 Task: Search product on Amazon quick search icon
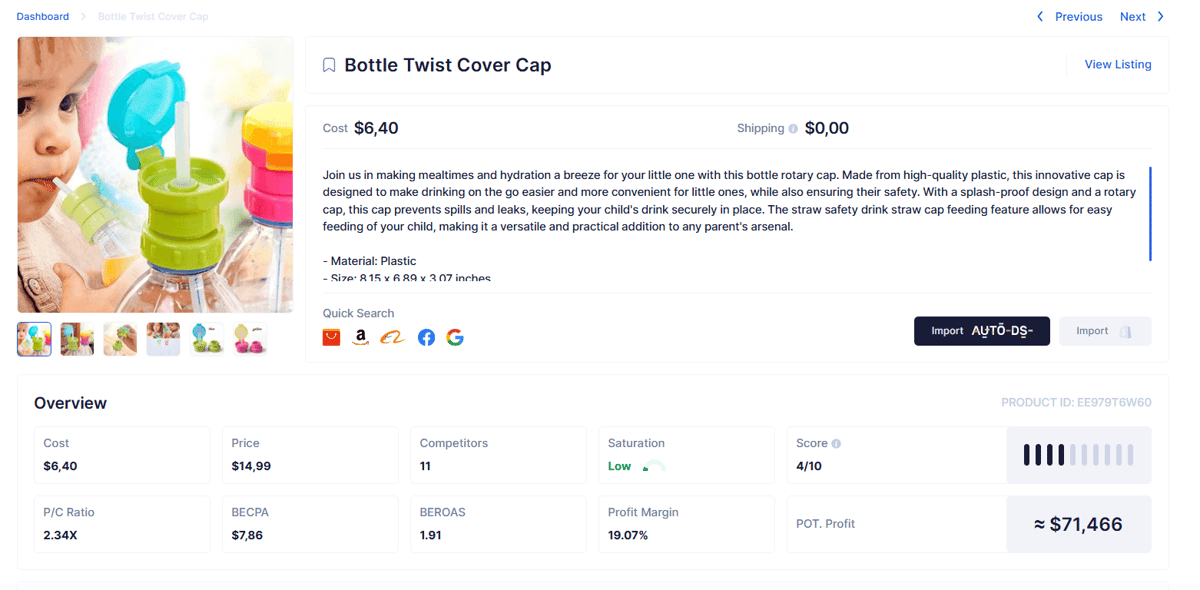click(x=361, y=337)
